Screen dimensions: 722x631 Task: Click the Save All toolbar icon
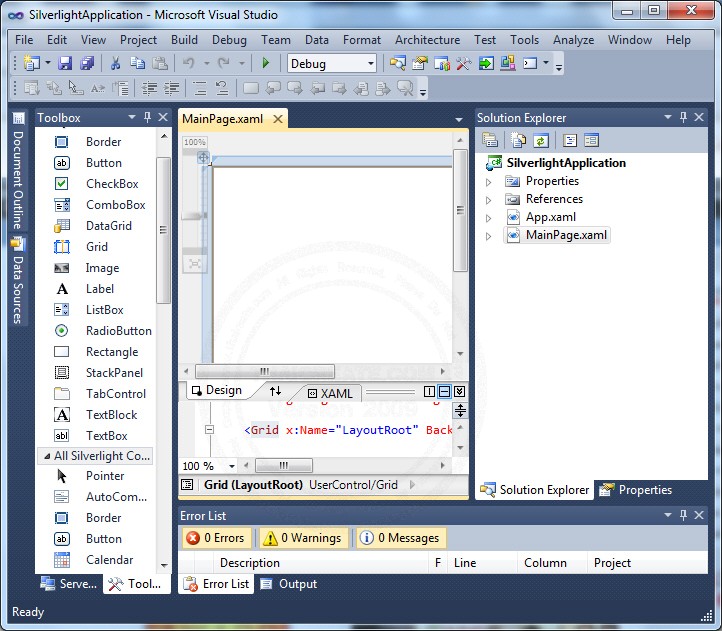(x=87, y=63)
